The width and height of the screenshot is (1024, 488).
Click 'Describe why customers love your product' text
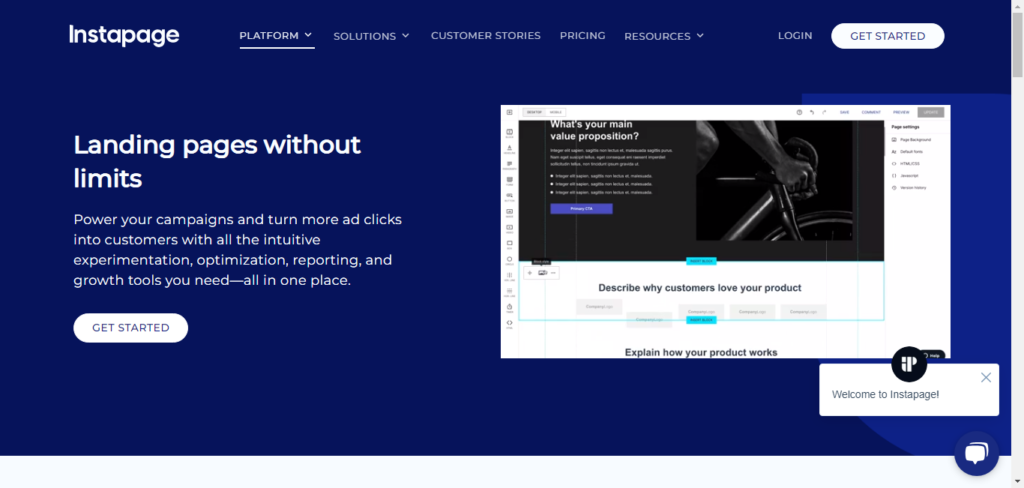click(699, 288)
